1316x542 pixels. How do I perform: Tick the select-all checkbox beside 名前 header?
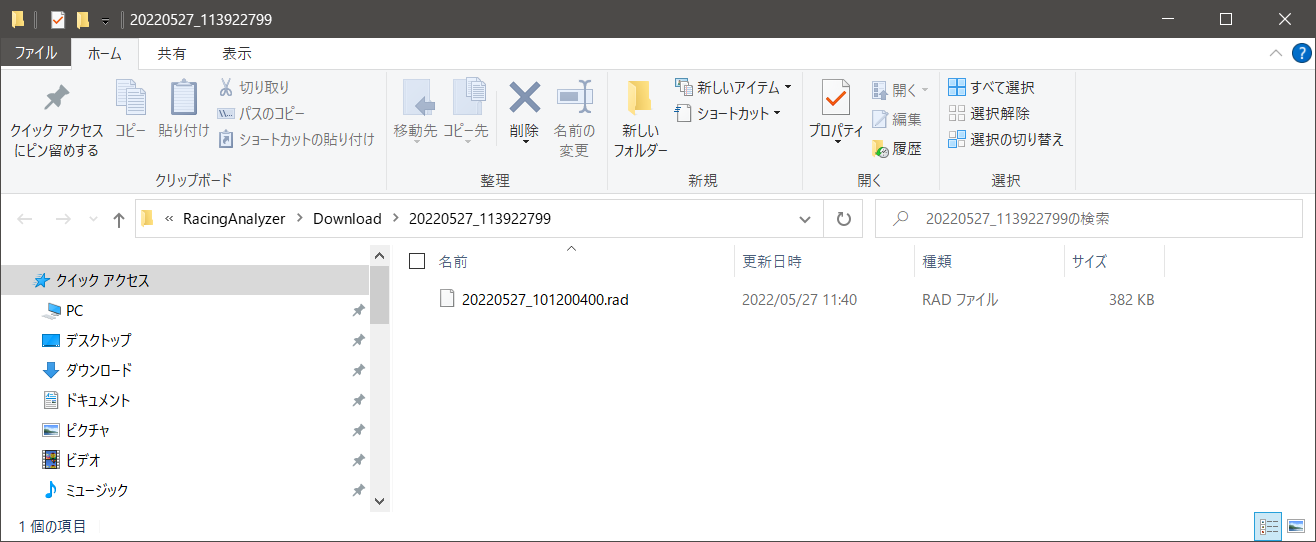418,262
